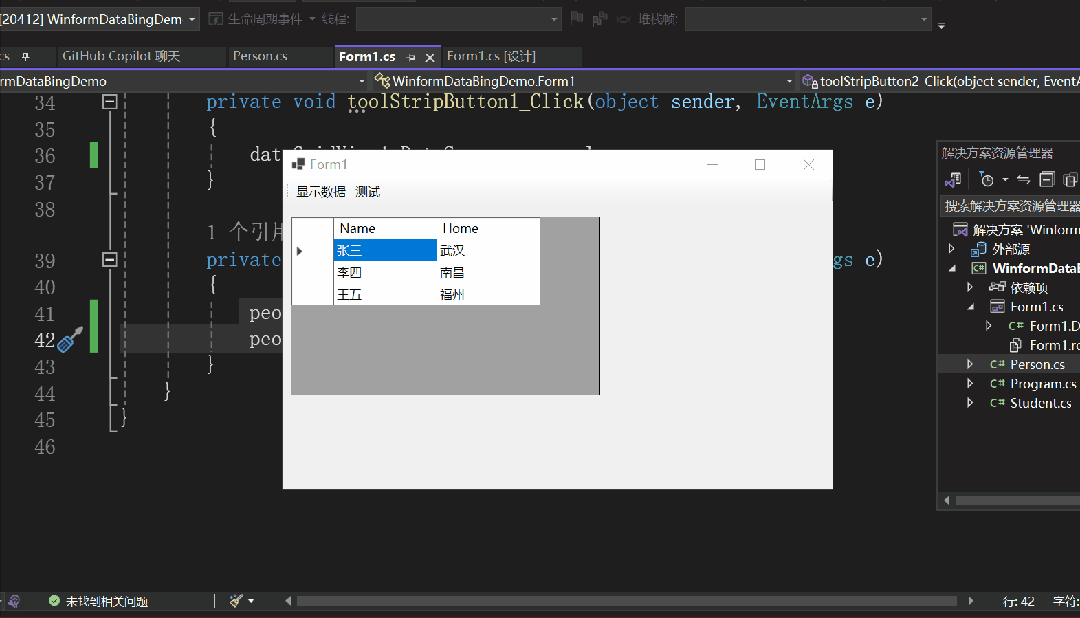1080x618 pixels.
Task: Click the editor's horizontal scrollbar track
Action: click(620, 601)
